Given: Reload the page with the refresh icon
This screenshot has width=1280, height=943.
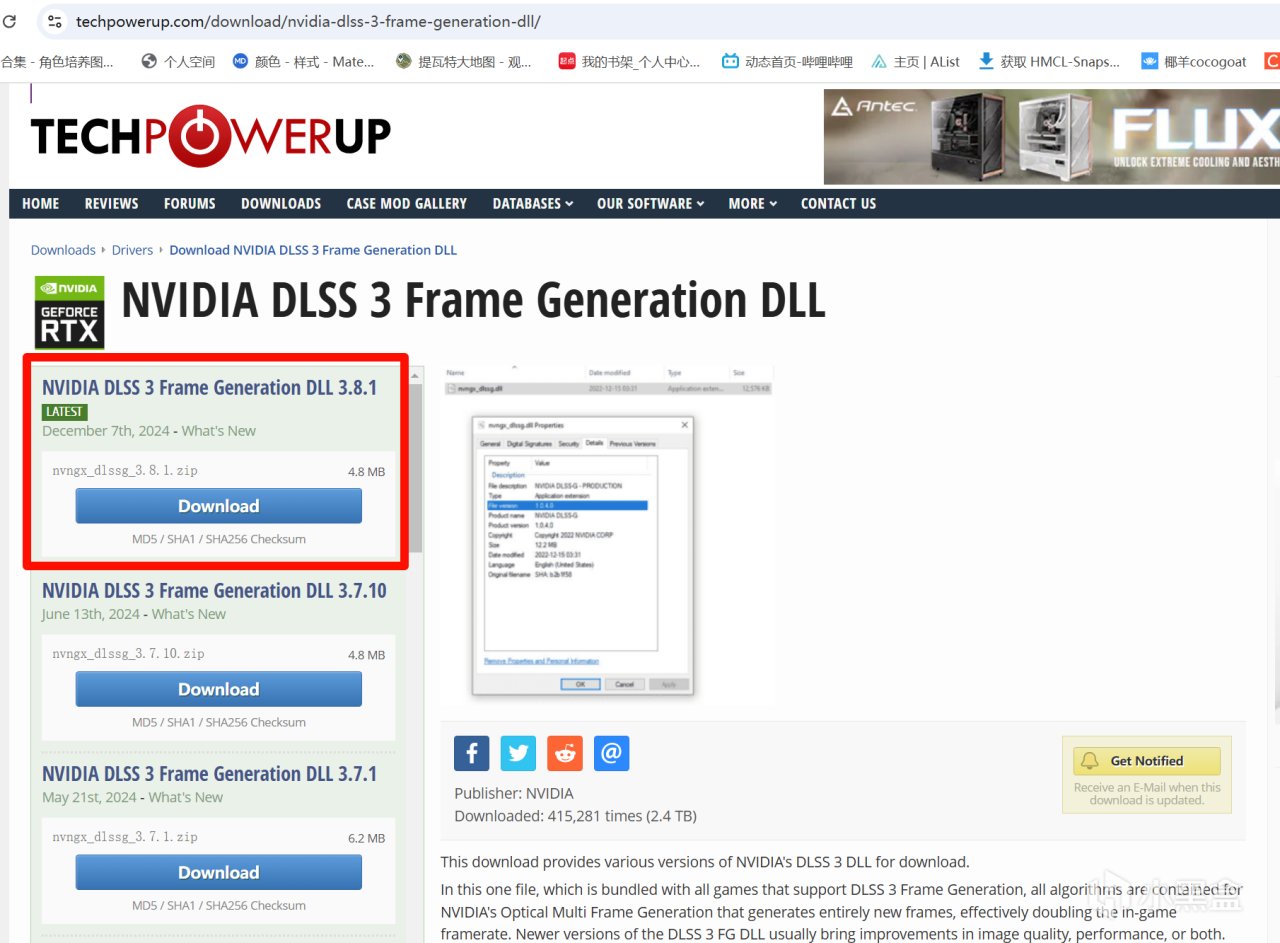Looking at the screenshot, I should [x=9, y=21].
